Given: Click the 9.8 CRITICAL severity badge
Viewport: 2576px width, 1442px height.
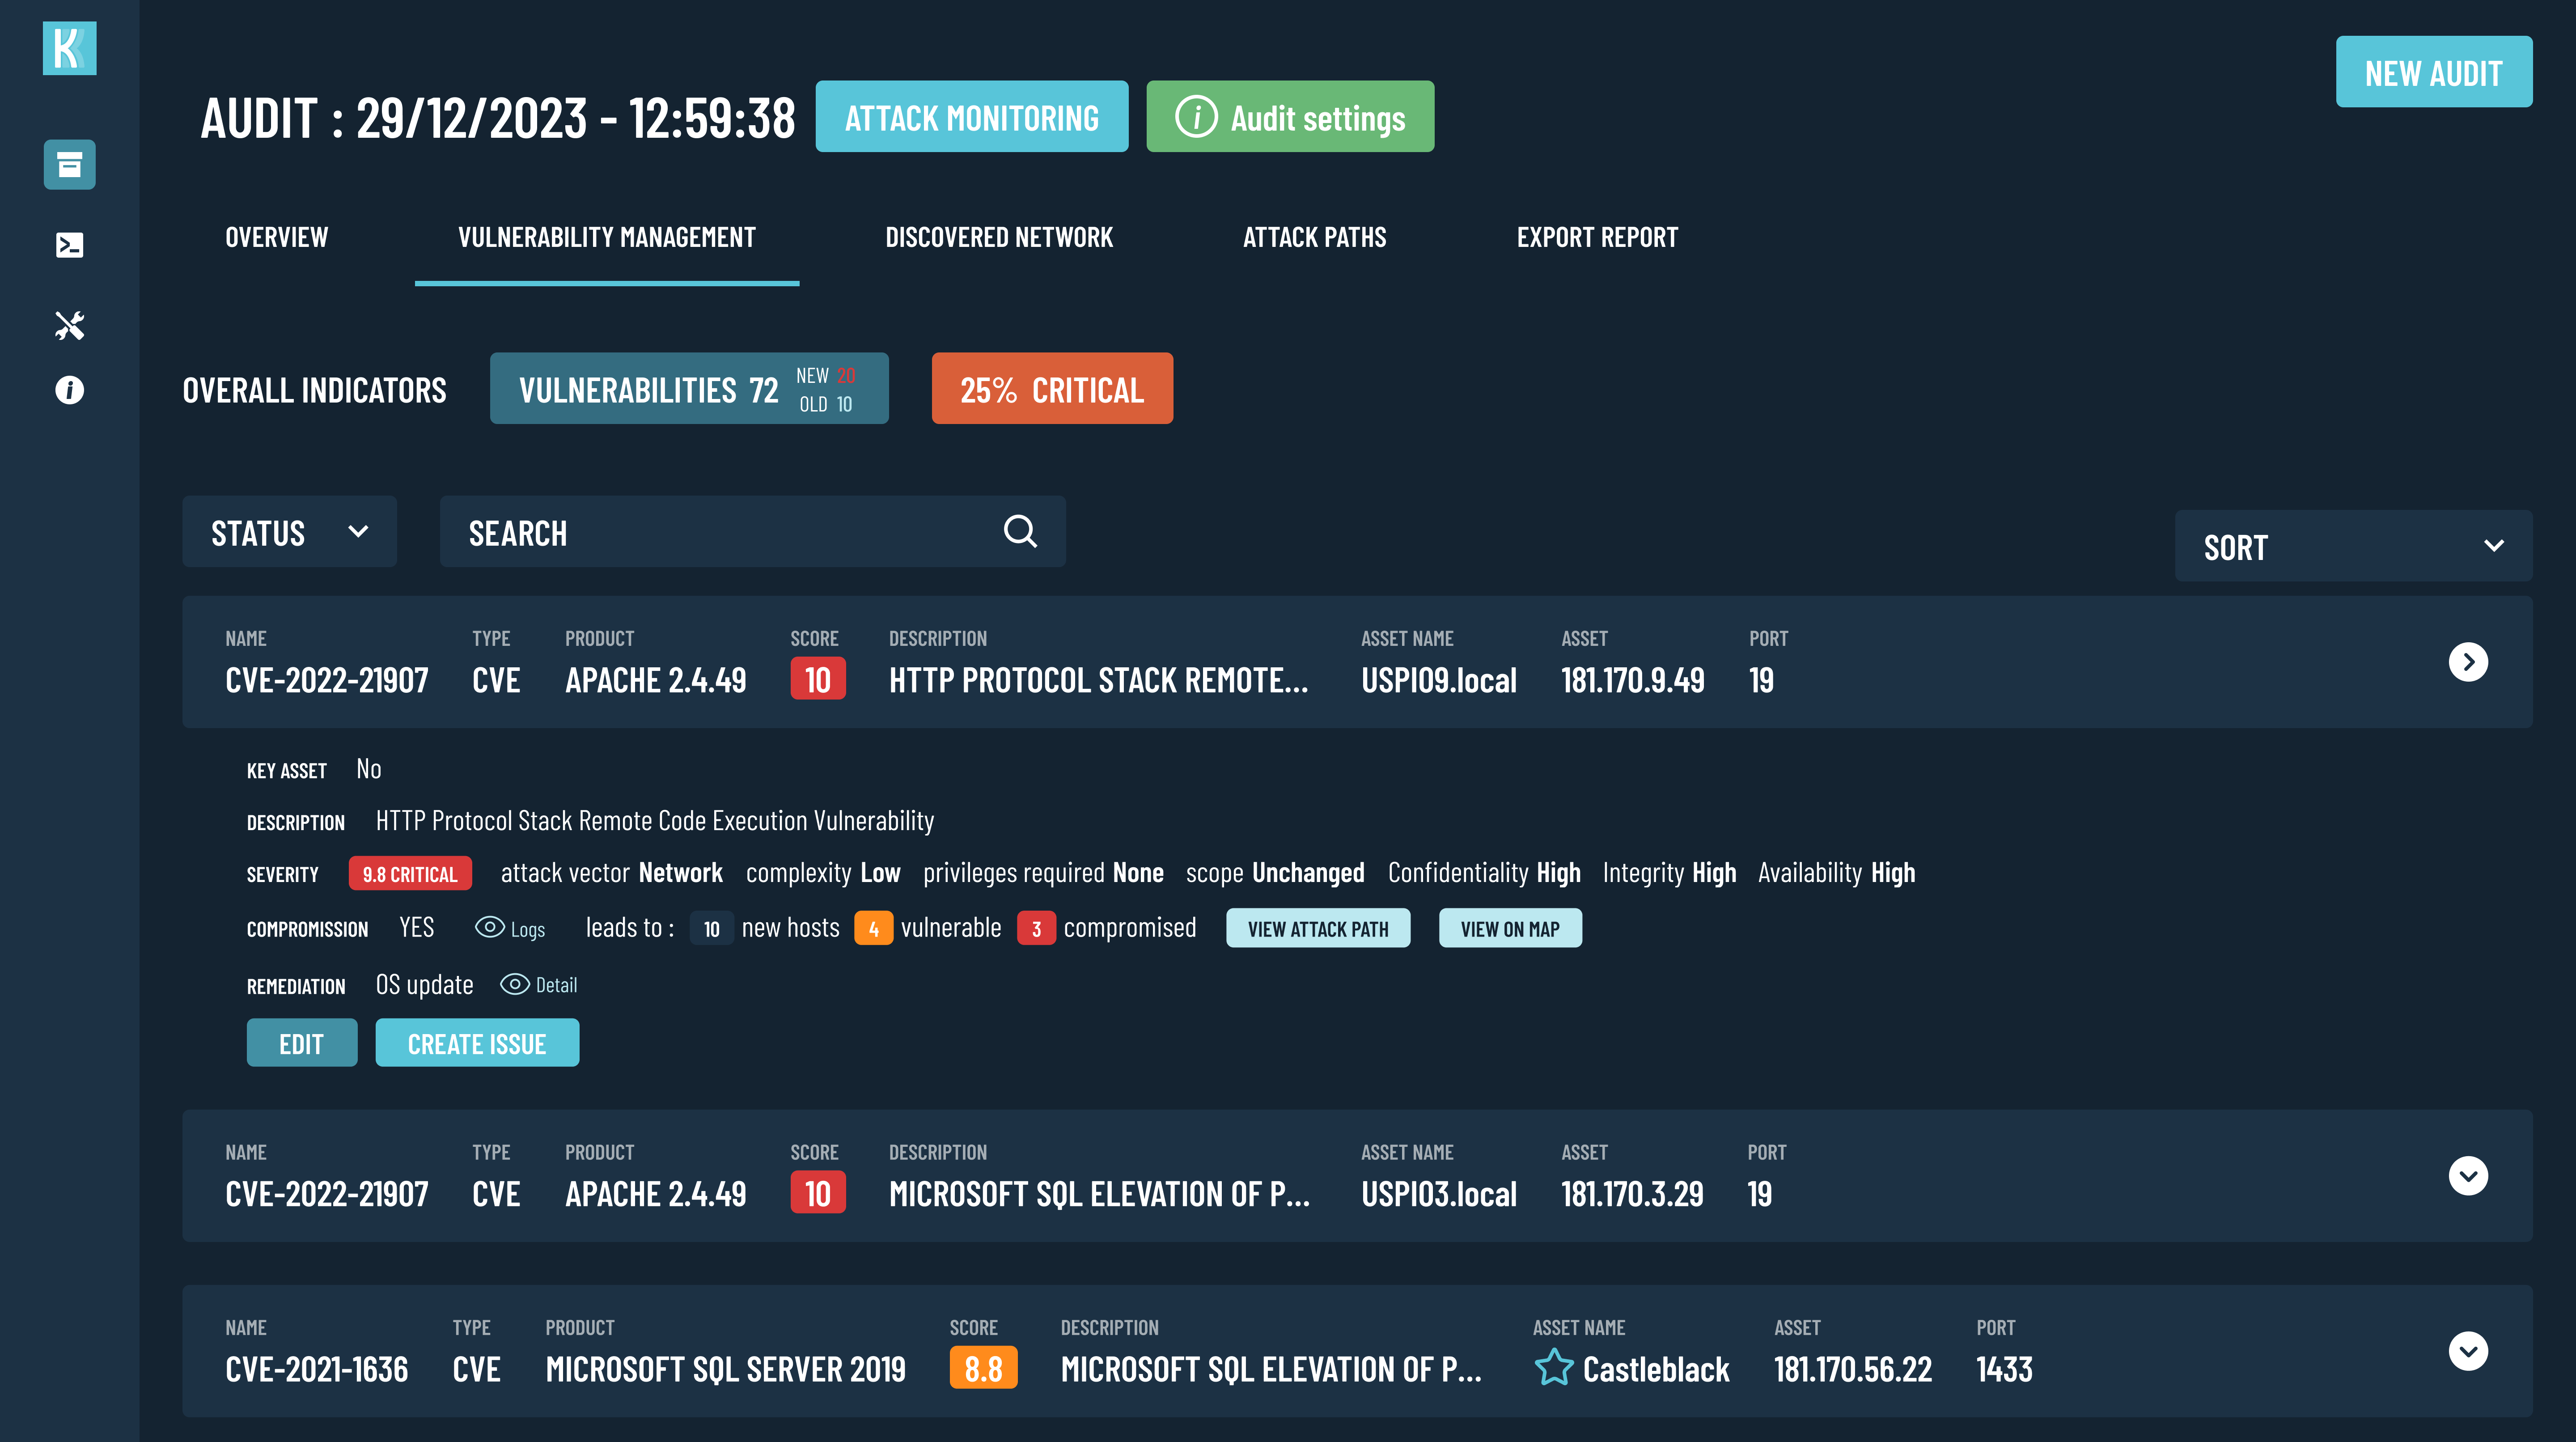Looking at the screenshot, I should point(409,873).
